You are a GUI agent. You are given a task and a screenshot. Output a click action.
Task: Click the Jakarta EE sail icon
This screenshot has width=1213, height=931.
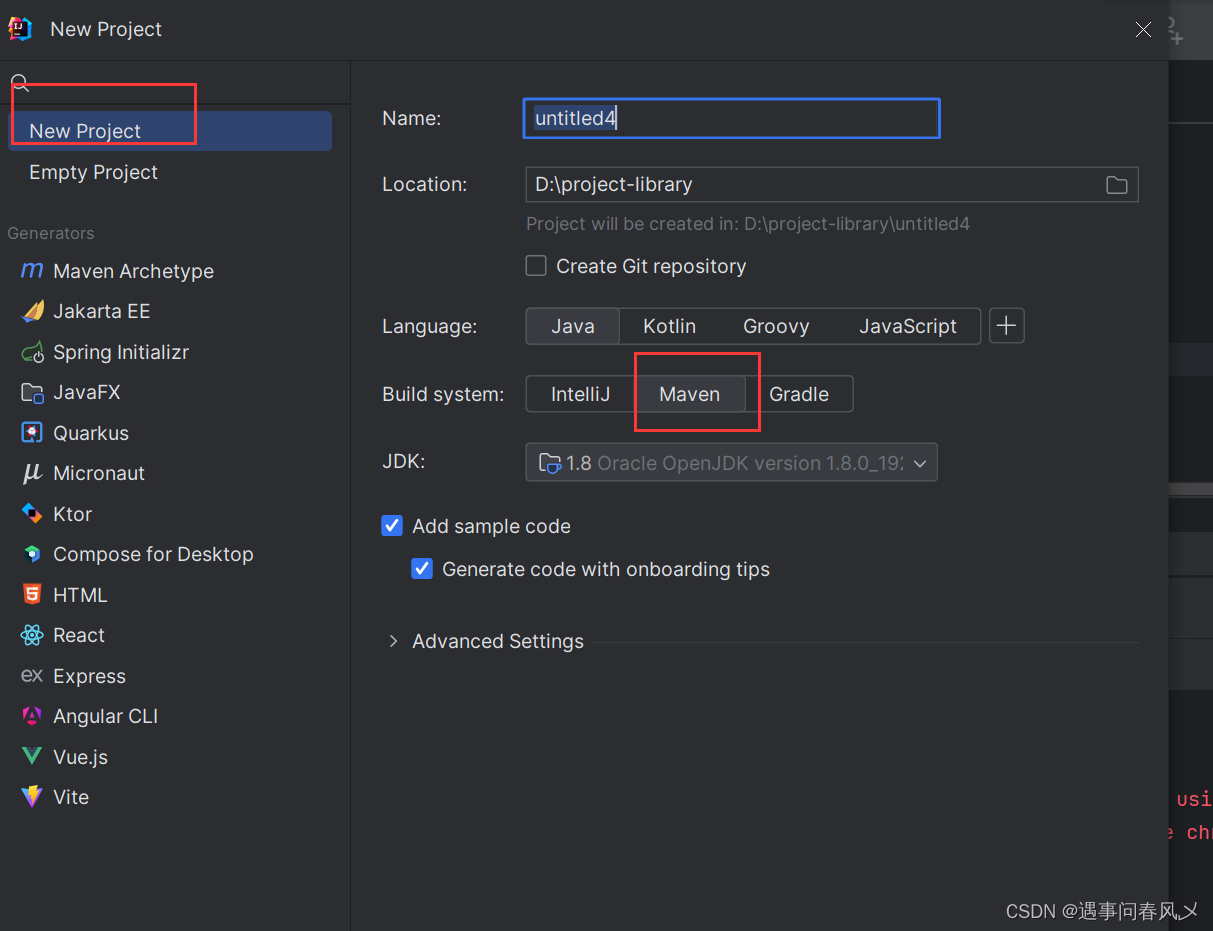[x=33, y=311]
